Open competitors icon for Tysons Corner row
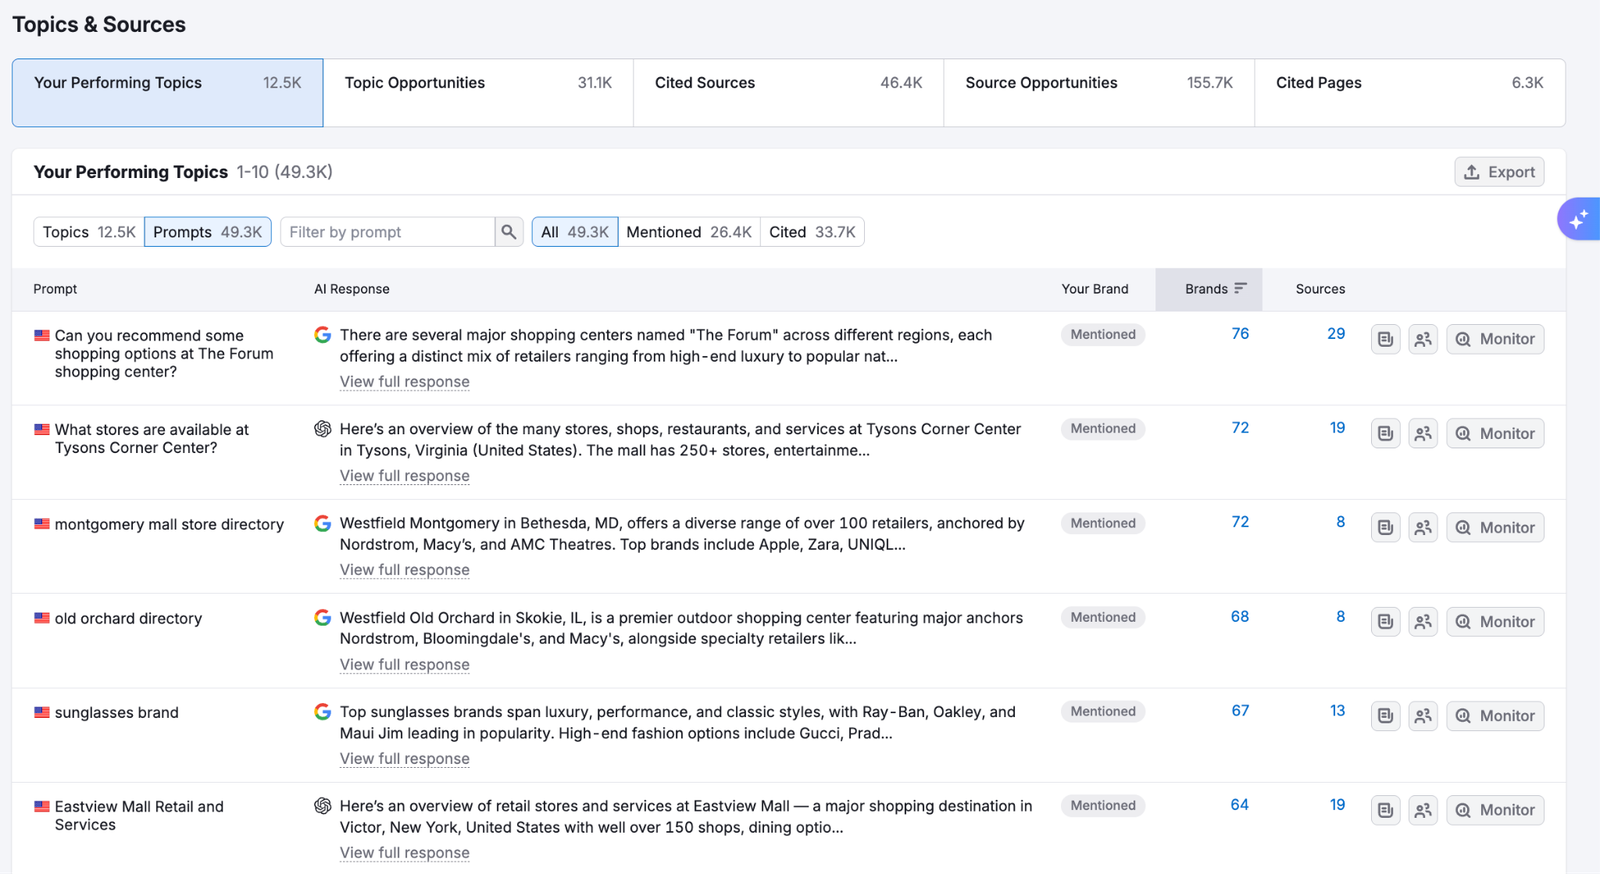The height and width of the screenshot is (874, 1600). (1423, 433)
